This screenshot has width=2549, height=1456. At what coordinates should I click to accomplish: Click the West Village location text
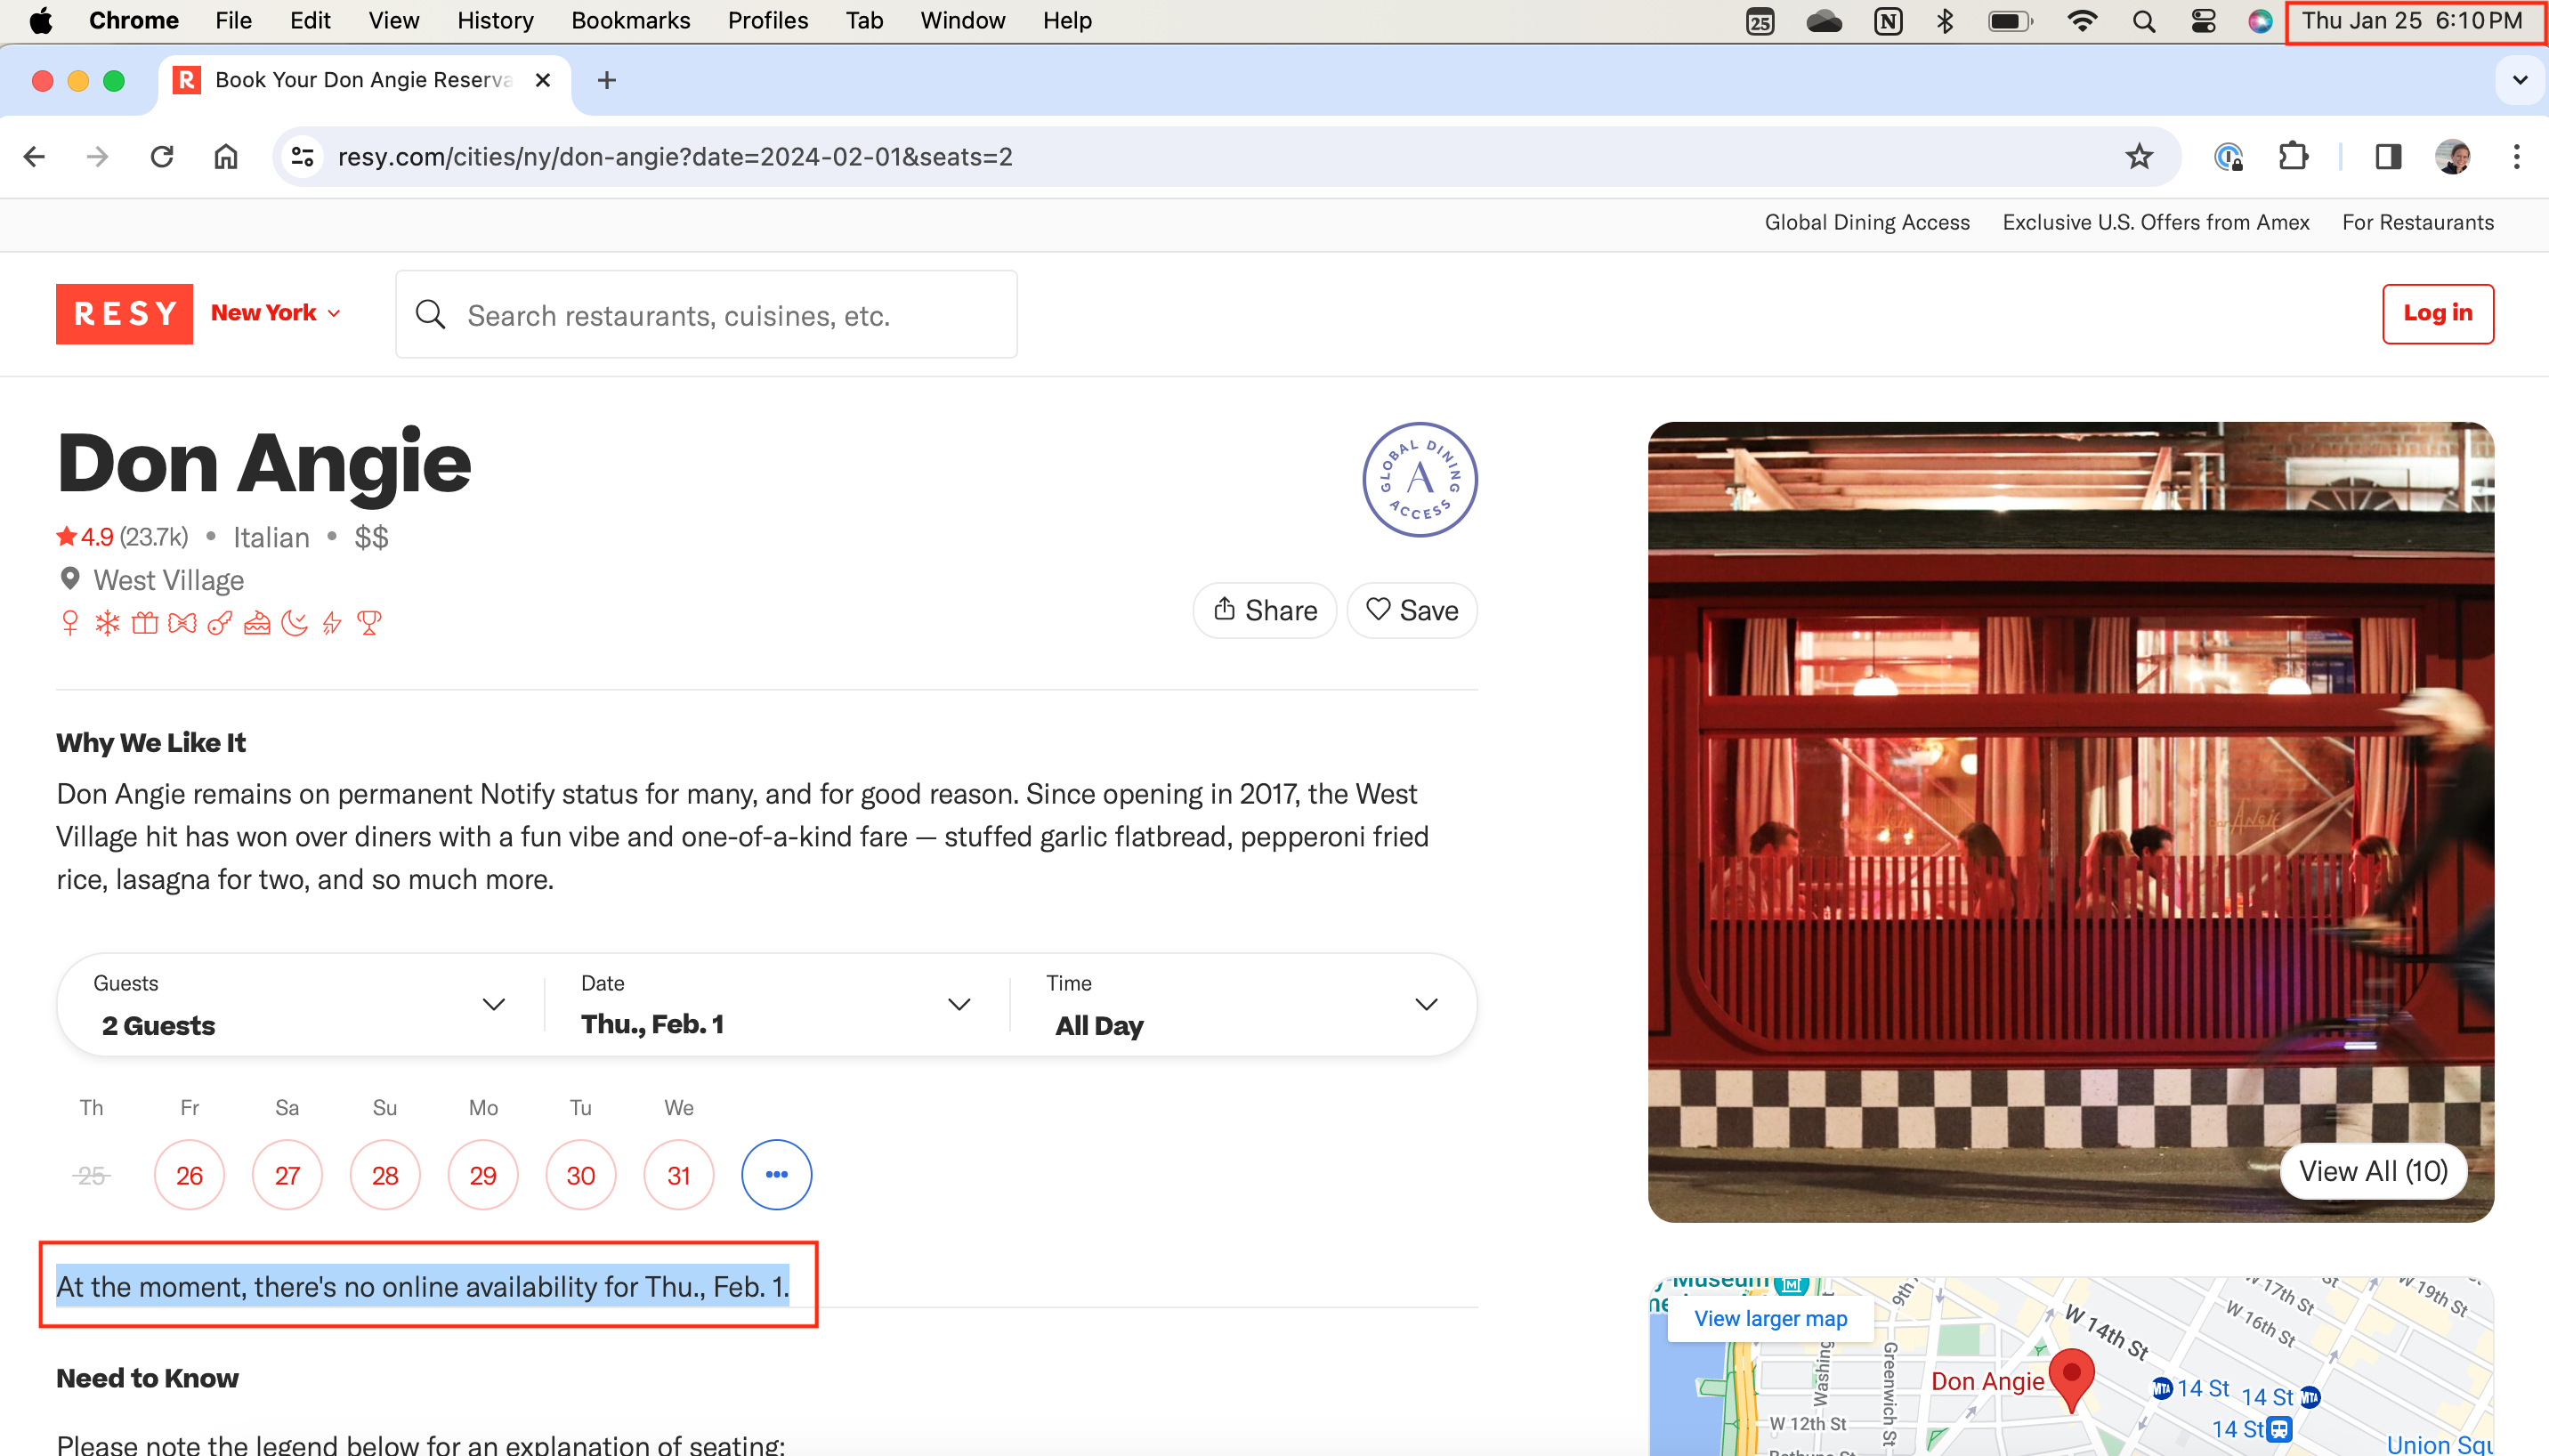(x=168, y=580)
